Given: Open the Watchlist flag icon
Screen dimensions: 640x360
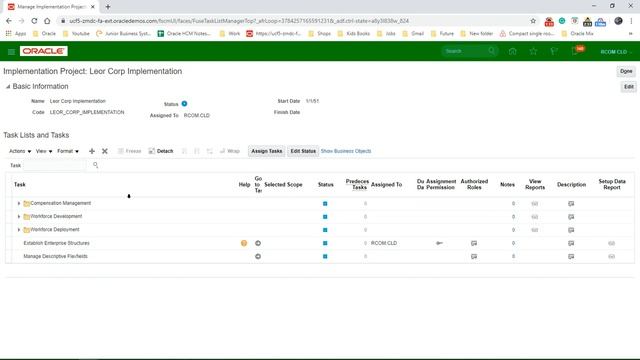Looking at the screenshot, I should click(x=554, y=51).
